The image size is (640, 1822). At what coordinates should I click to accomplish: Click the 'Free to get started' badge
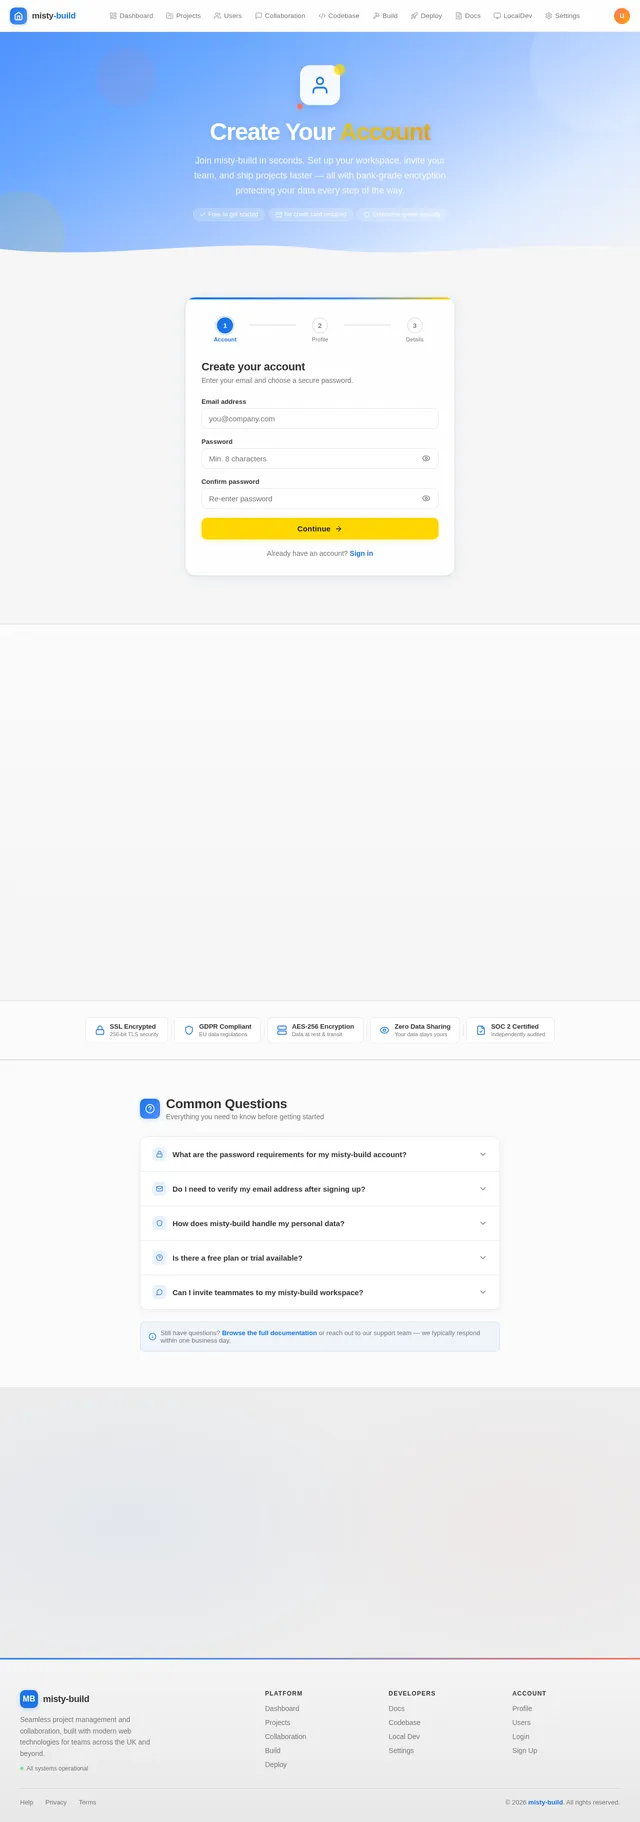tap(229, 214)
